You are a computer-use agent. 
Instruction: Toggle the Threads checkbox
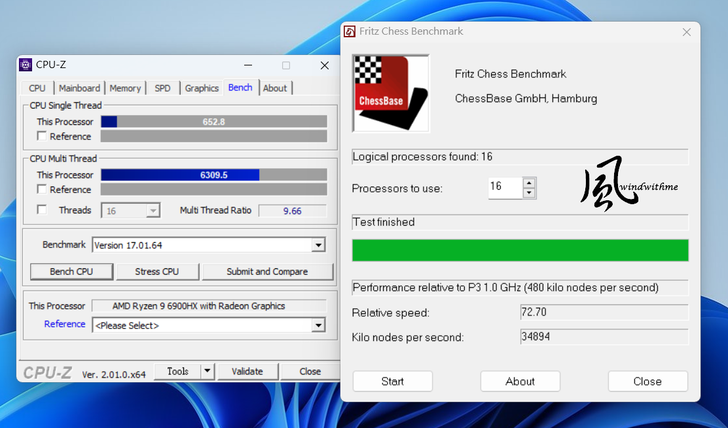pyautogui.click(x=41, y=210)
